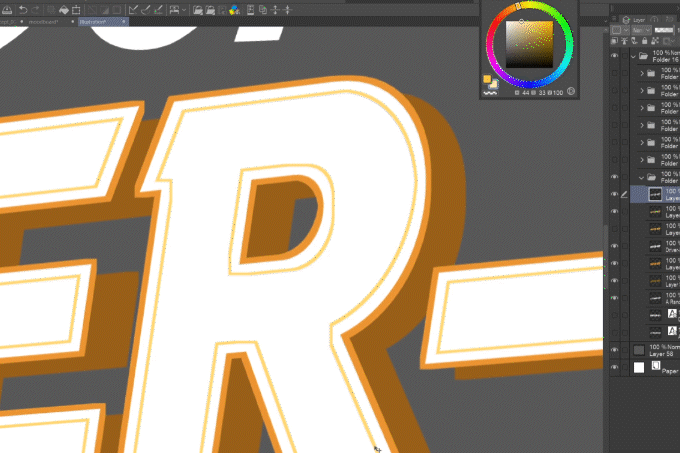Toggle visibility of Layer 58
Screen dimensions: 680x453
614,350
